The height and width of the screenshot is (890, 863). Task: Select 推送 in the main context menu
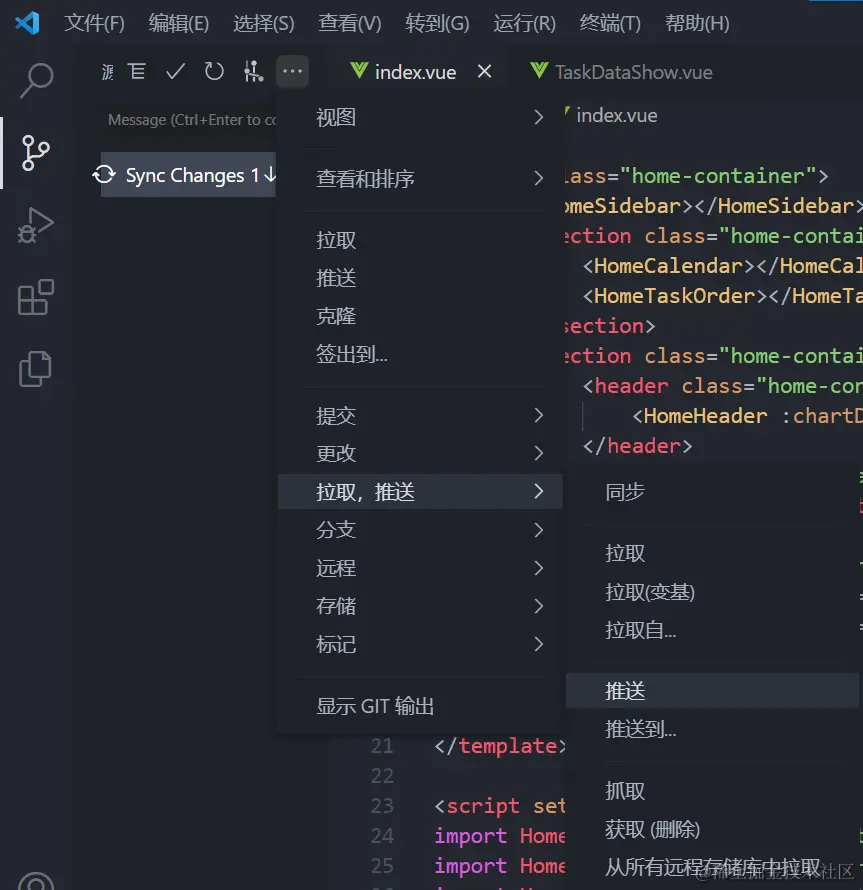[x=420, y=278]
